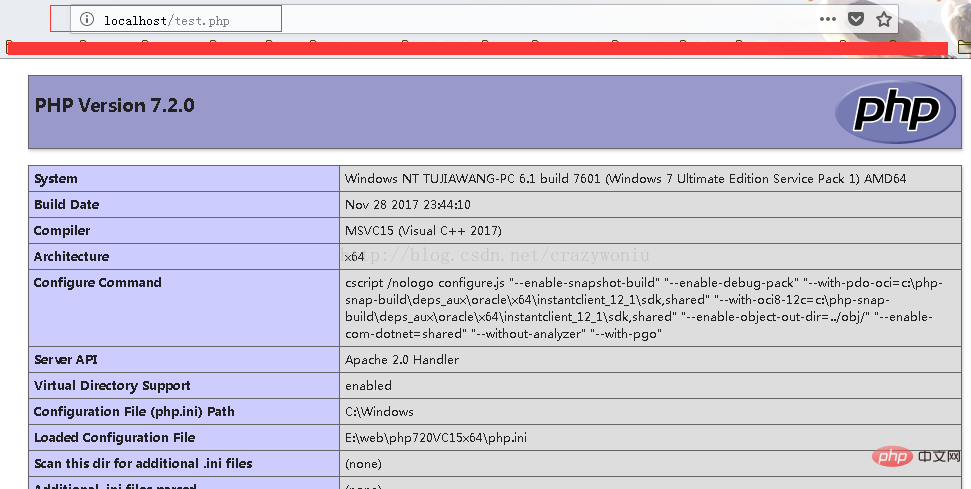Viewport: 971px width, 489px height.
Task: Select the C:\Windows configuration path value
Action: (379, 412)
